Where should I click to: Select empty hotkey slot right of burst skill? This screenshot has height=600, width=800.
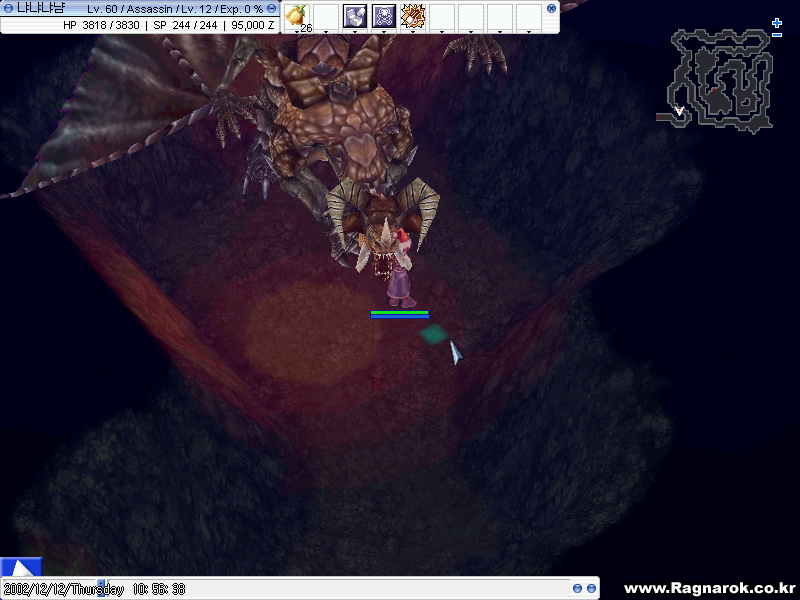click(x=442, y=16)
